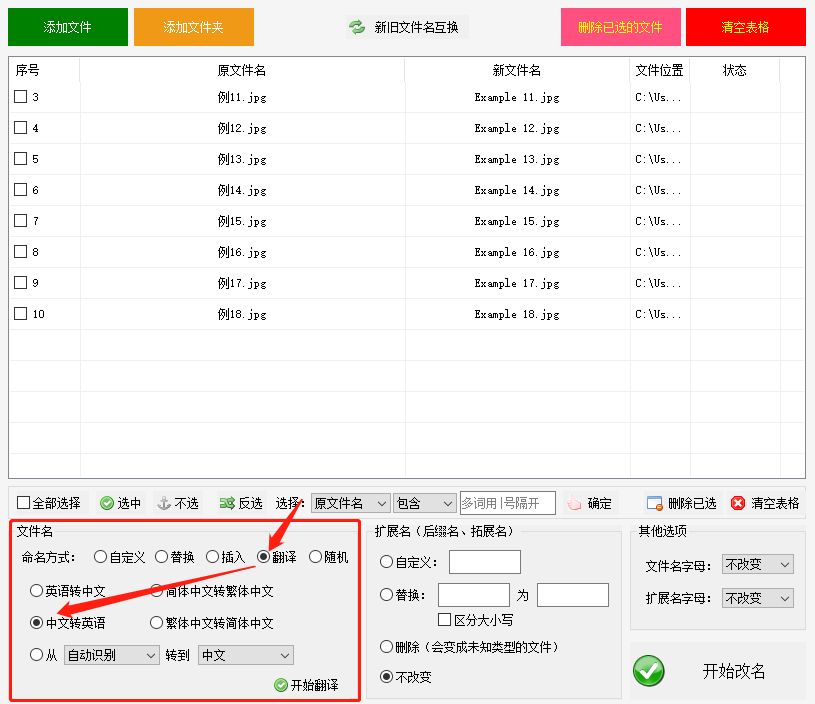Select the 替换 naming mode radio
This screenshot has width=815, height=704.
(162, 557)
